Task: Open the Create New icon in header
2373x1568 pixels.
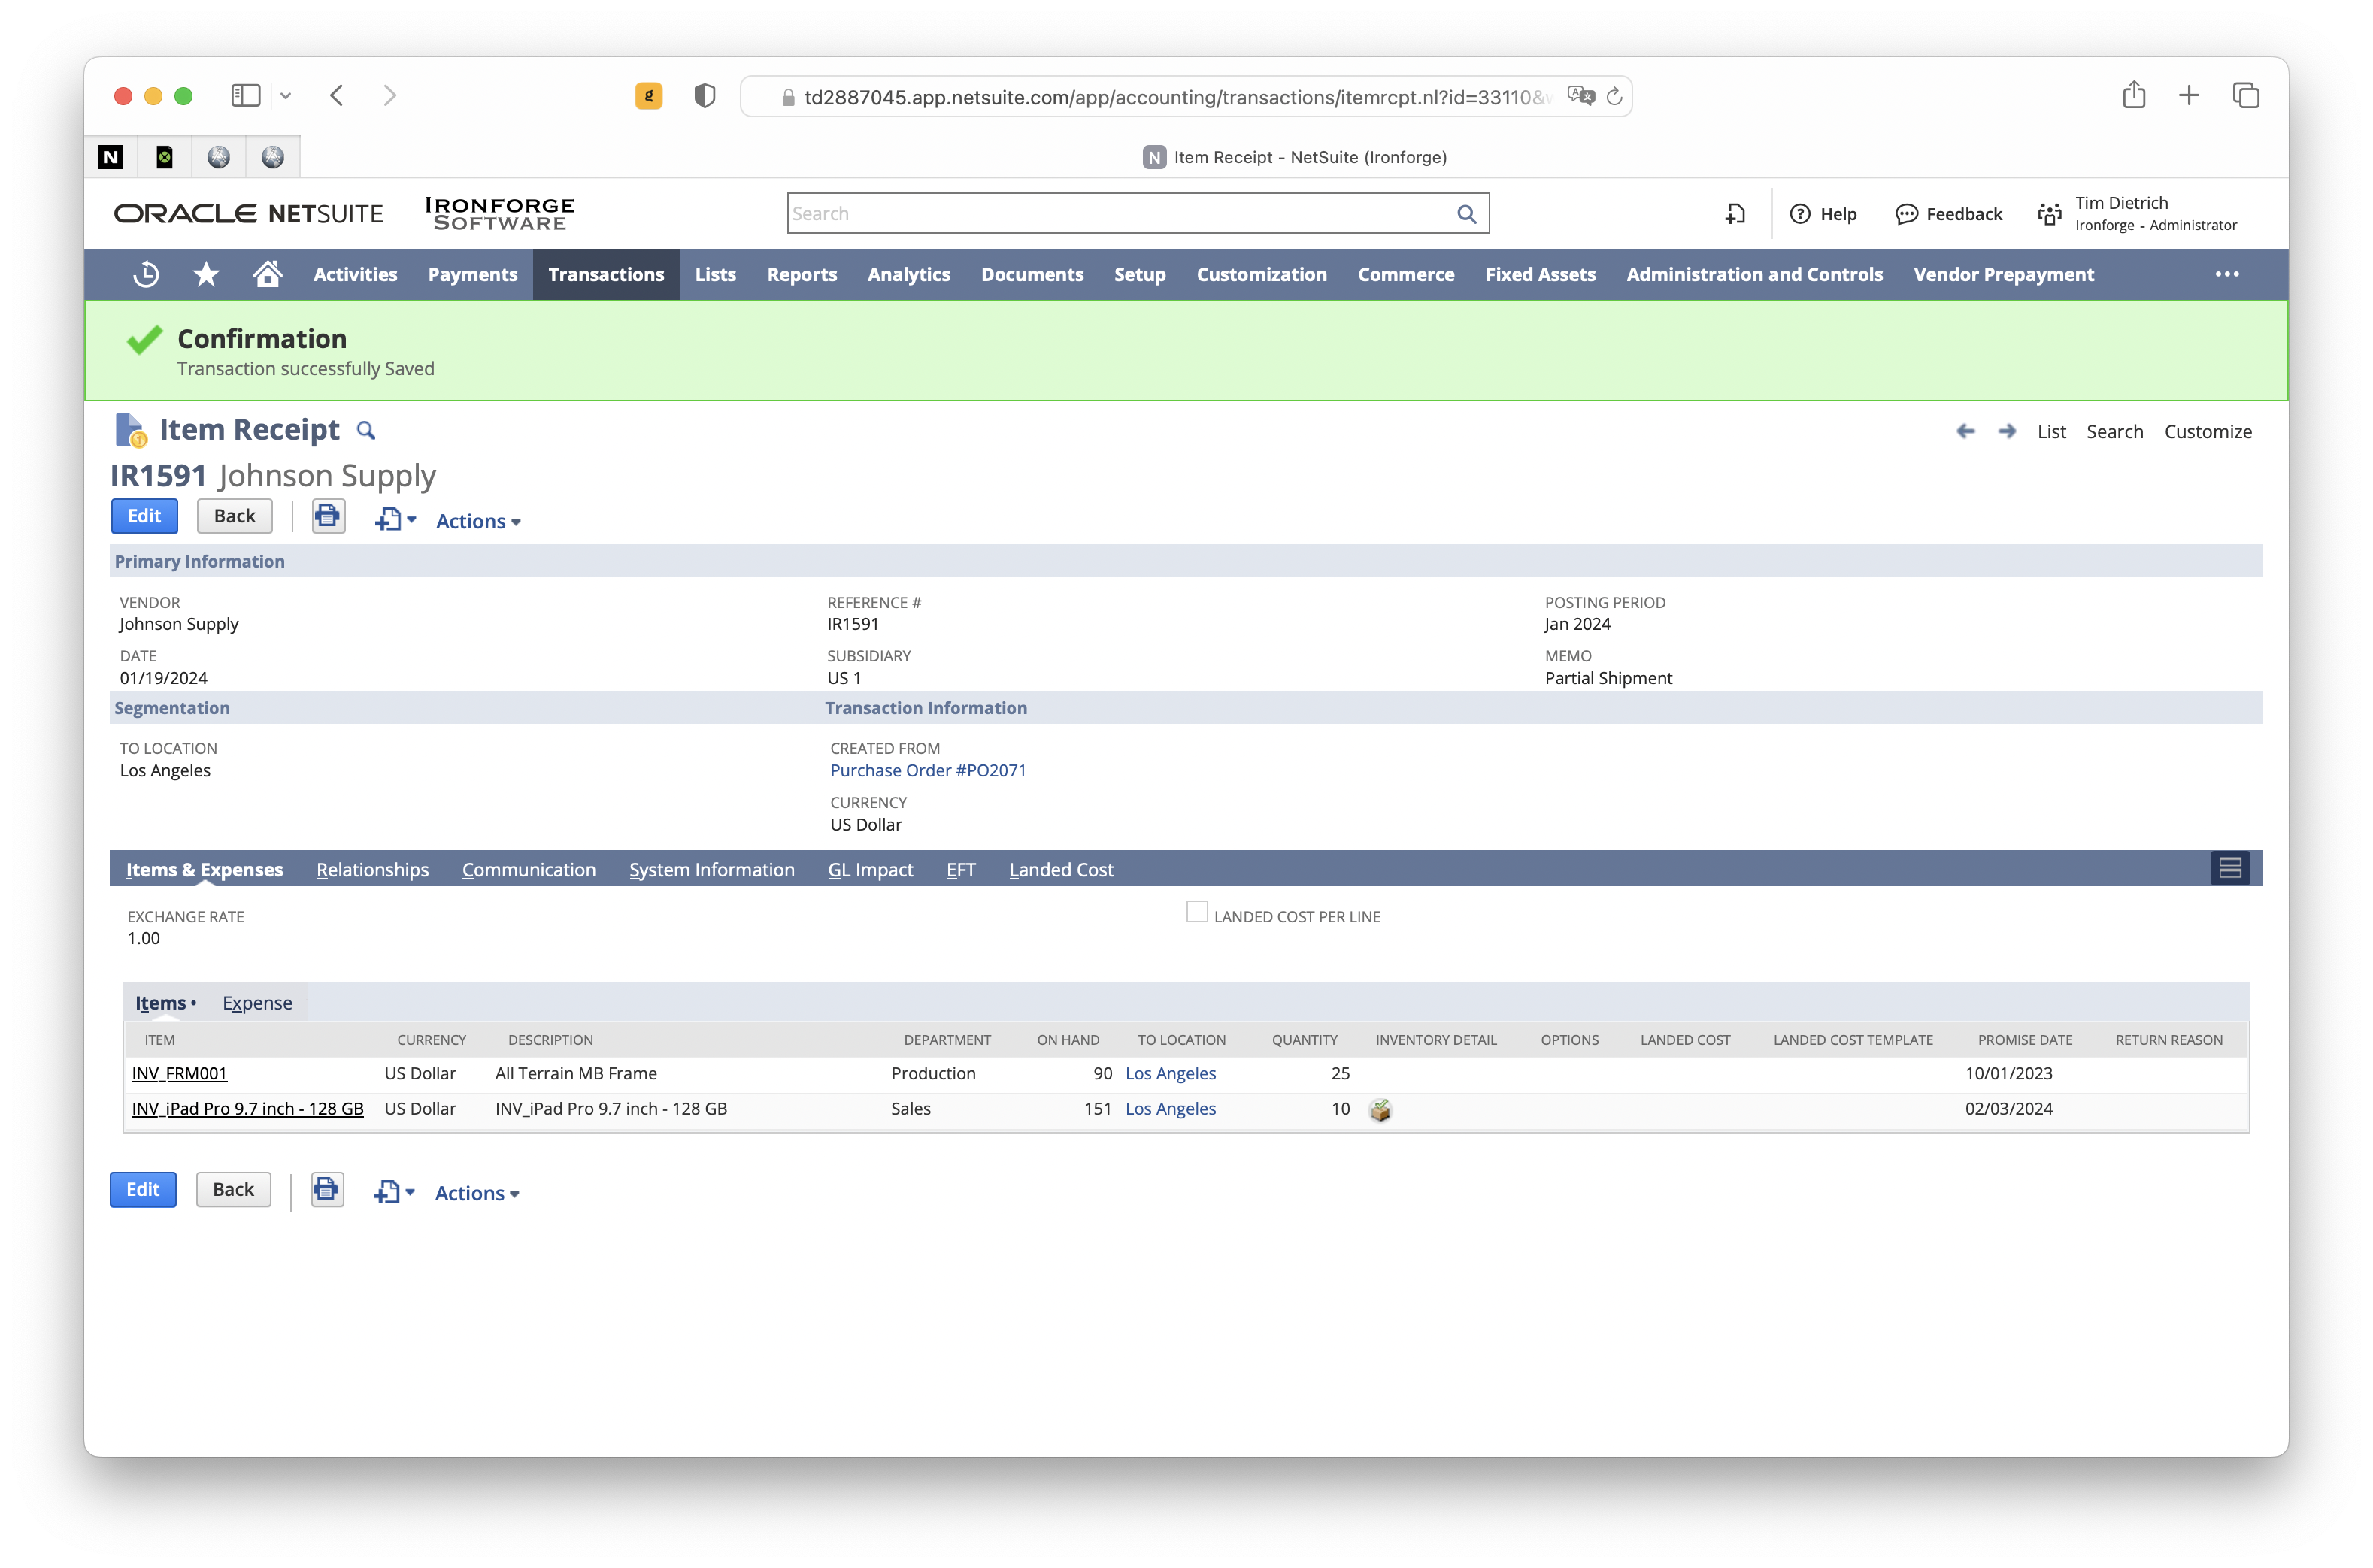Action: (x=1735, y=213)
